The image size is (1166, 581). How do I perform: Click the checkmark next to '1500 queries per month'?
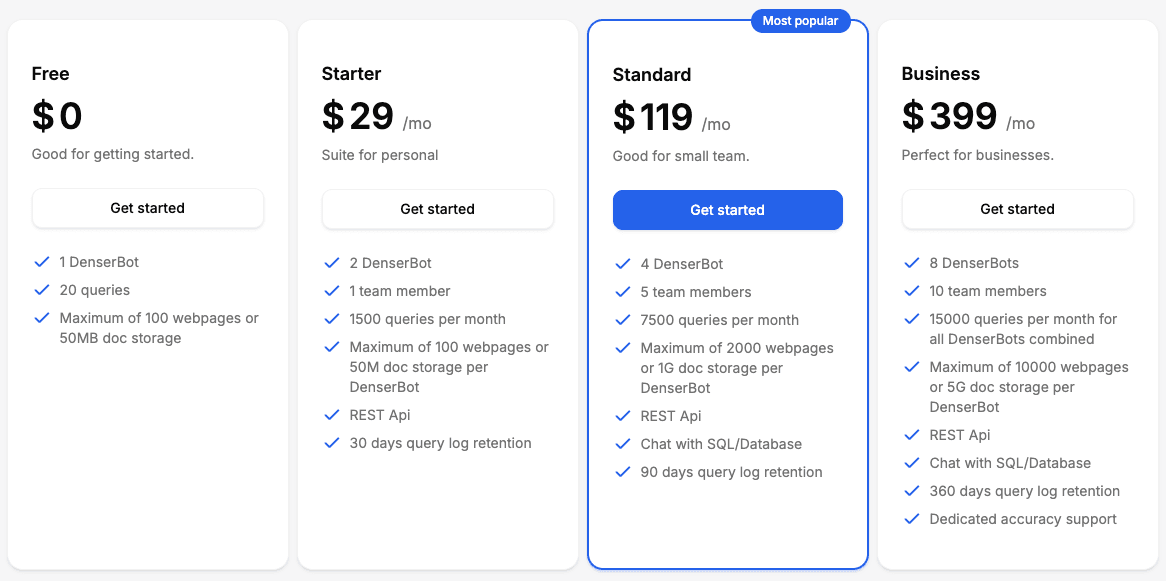[x=332, y=319]
